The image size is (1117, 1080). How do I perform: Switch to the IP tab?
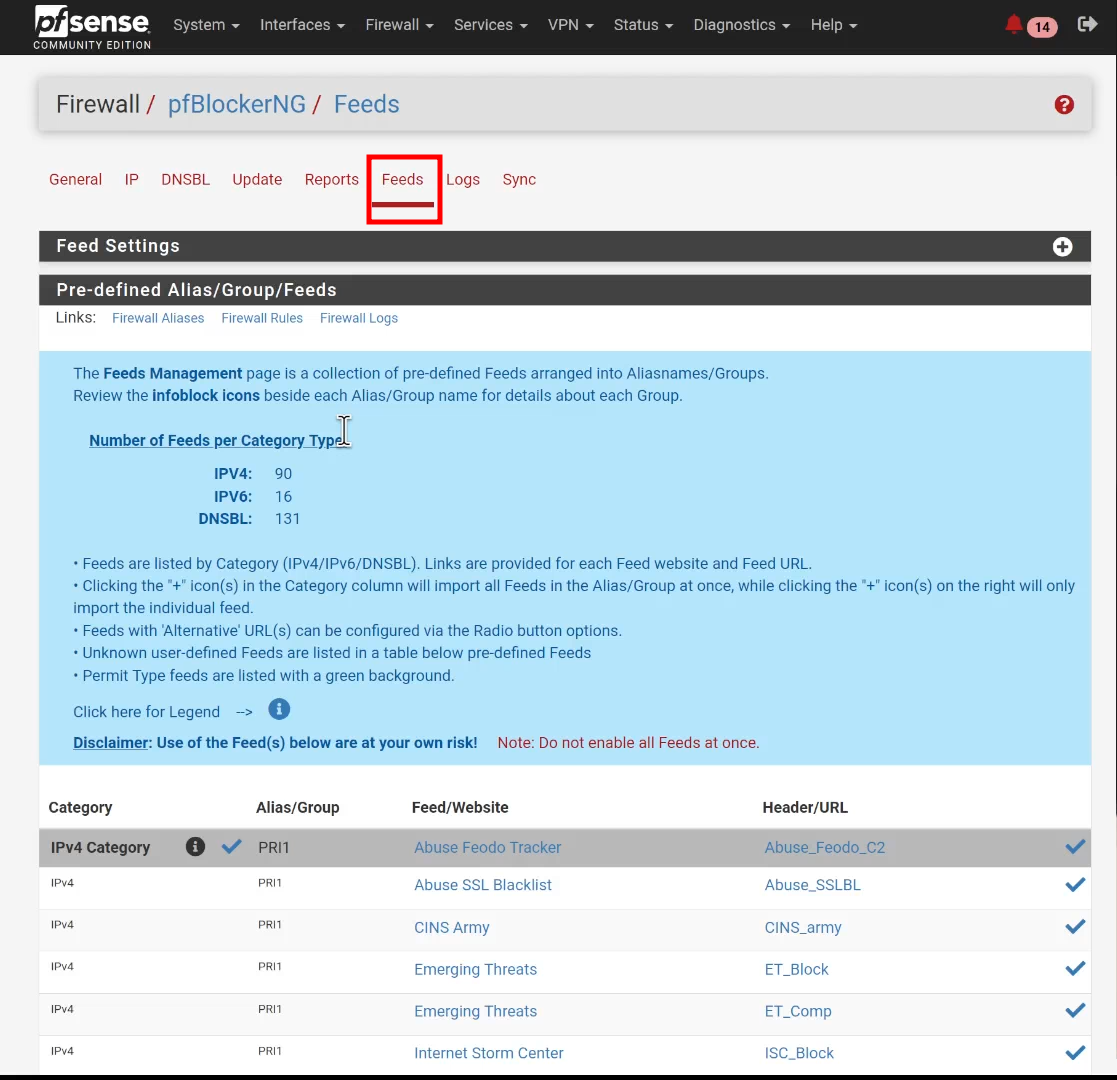[x=132, y=180]
